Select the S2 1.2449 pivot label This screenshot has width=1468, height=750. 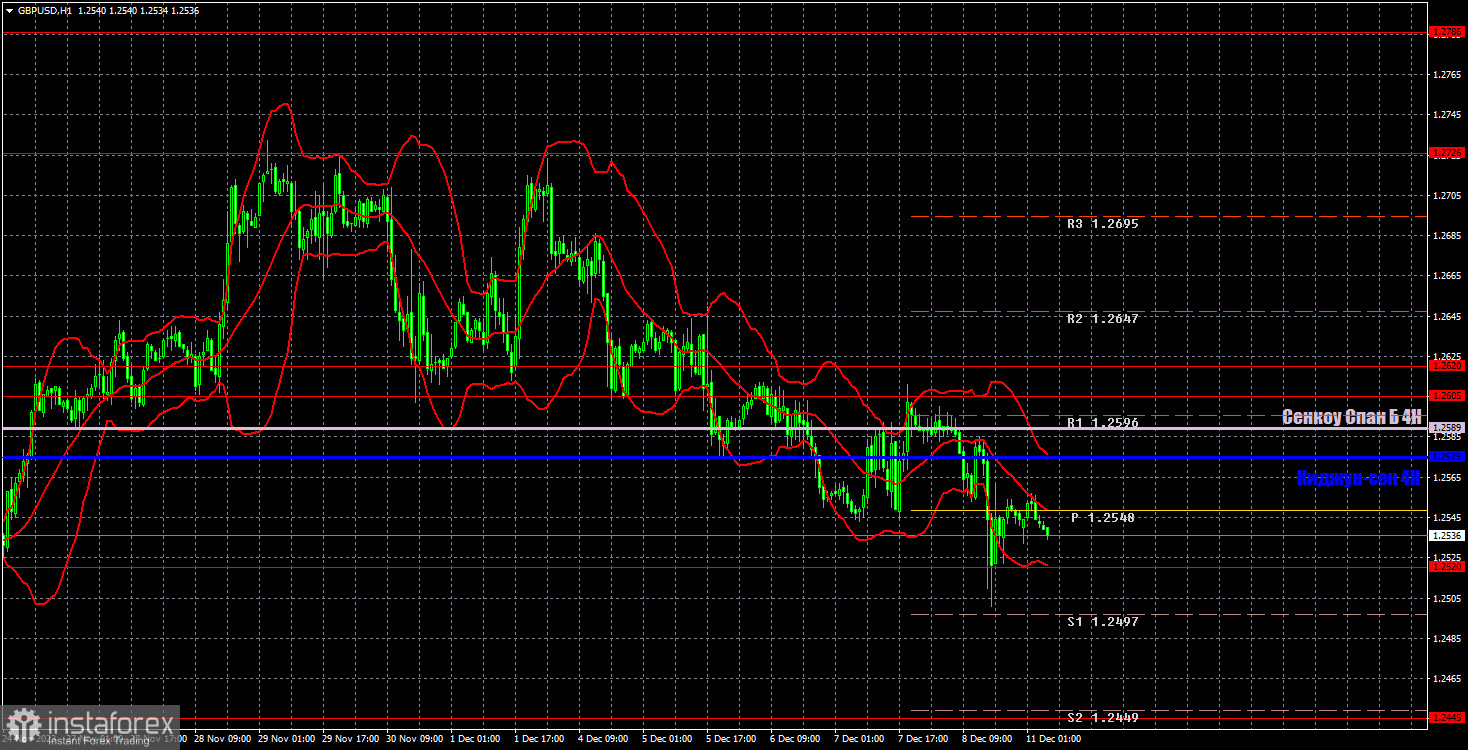pyautogui.click(x=1101, y=718)
